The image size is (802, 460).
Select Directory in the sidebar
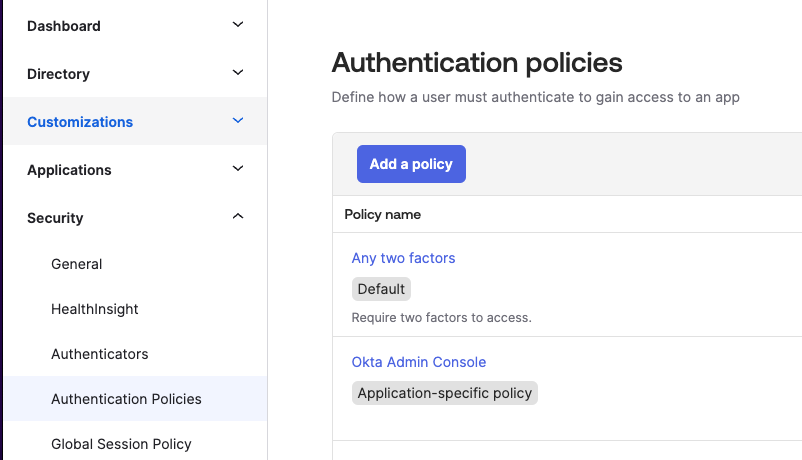[x=58, y=74]
